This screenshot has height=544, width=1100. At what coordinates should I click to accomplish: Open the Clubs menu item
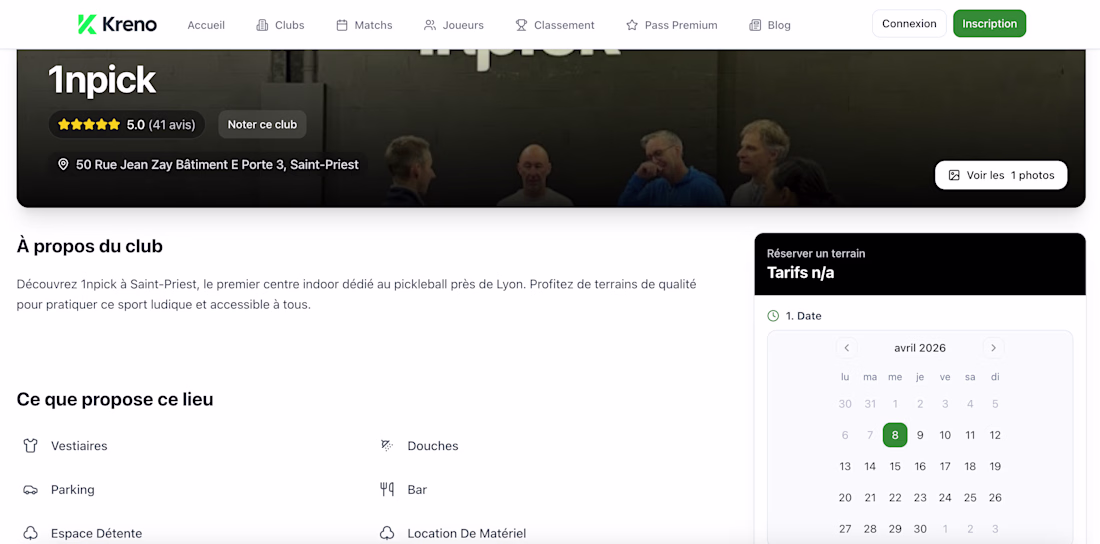click(x=280, y=25)
